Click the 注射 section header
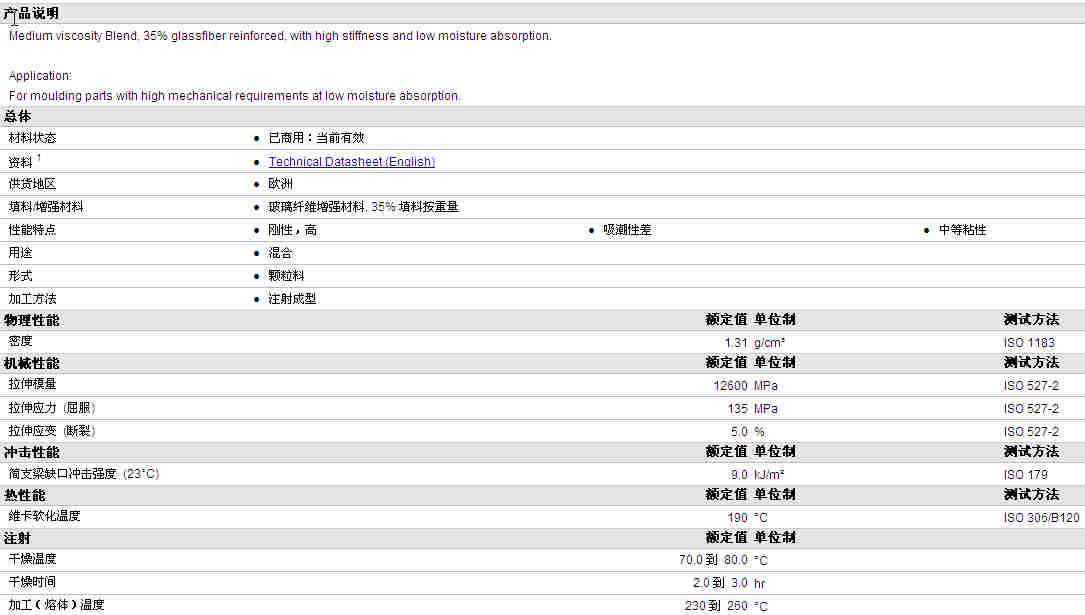 click(x=17, y=538)
